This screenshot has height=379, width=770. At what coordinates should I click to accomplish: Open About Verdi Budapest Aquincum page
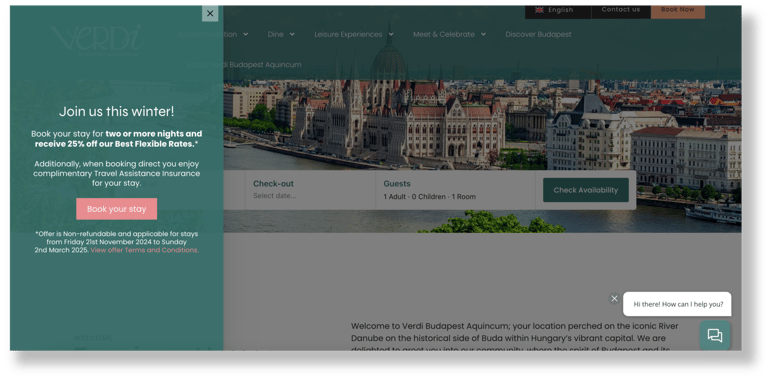(x=244, y=65)
